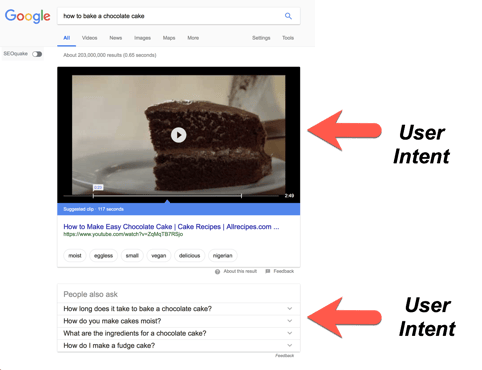Screen dimensions: 482x370
Task: Open the Tools search option
Action: point(288,38)
